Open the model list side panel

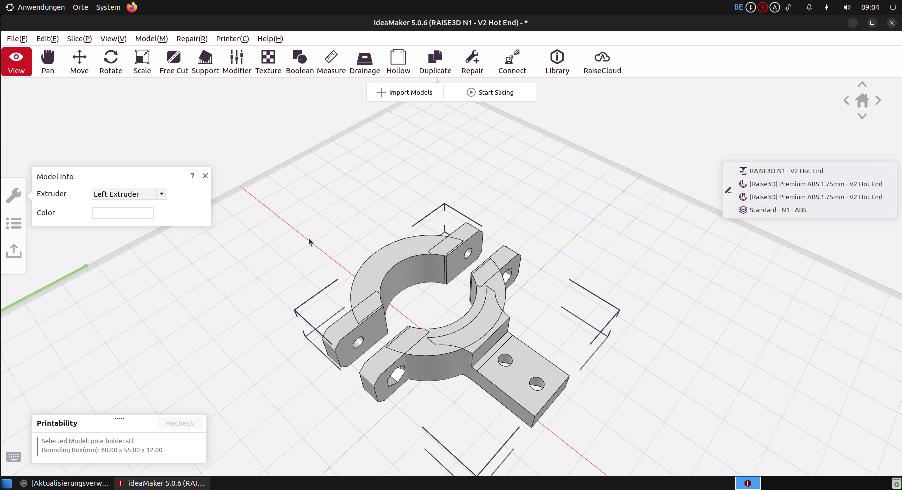(13, 223)
